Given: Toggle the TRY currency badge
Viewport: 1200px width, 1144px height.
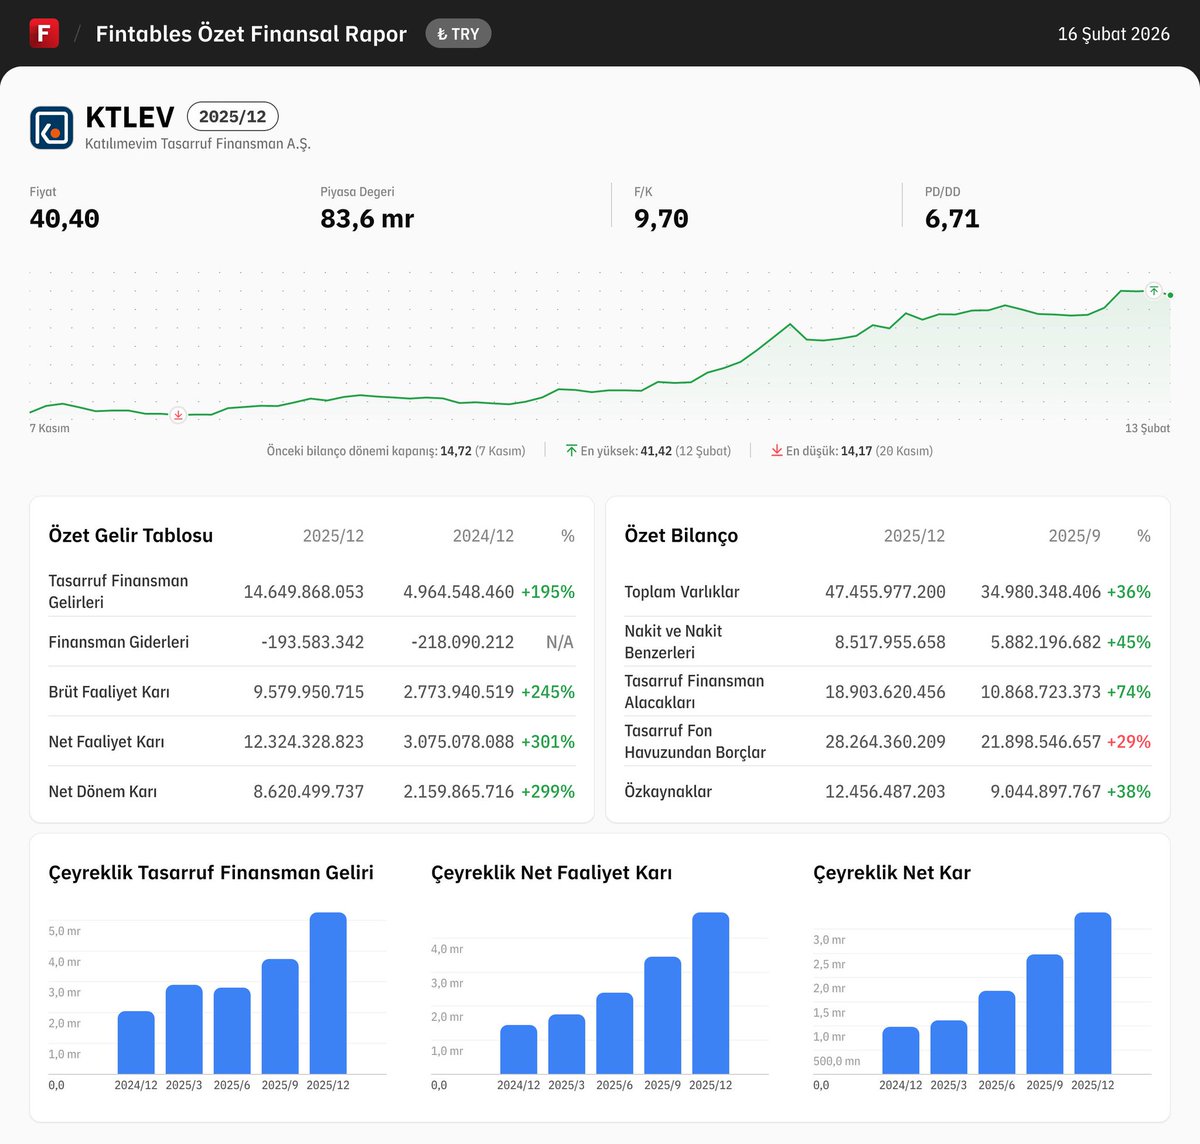Looking at the screenshot, I should pyautogui.click(x=458, y=33).
